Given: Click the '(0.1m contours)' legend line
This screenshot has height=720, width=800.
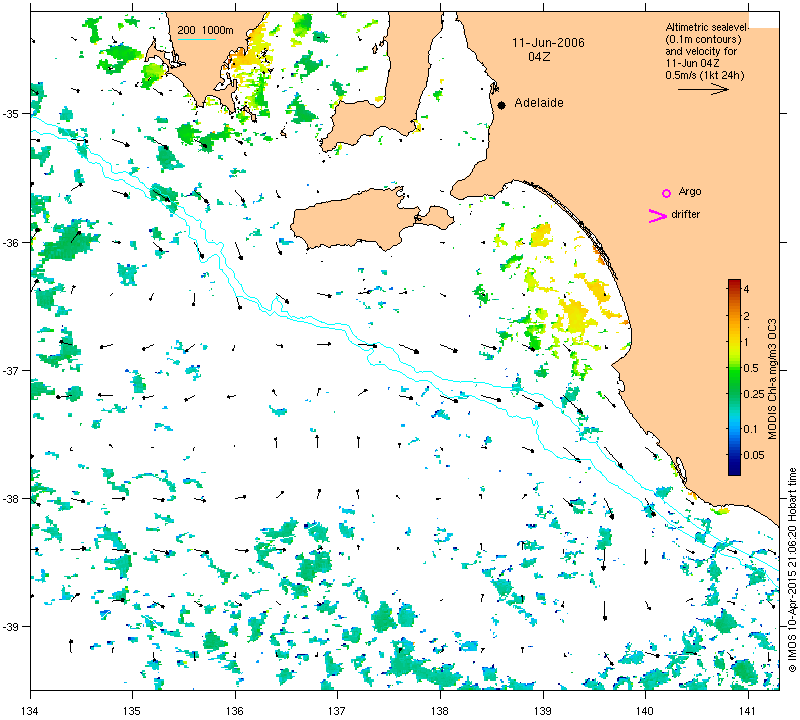Looking at the screenshot, I should point(704,39).
